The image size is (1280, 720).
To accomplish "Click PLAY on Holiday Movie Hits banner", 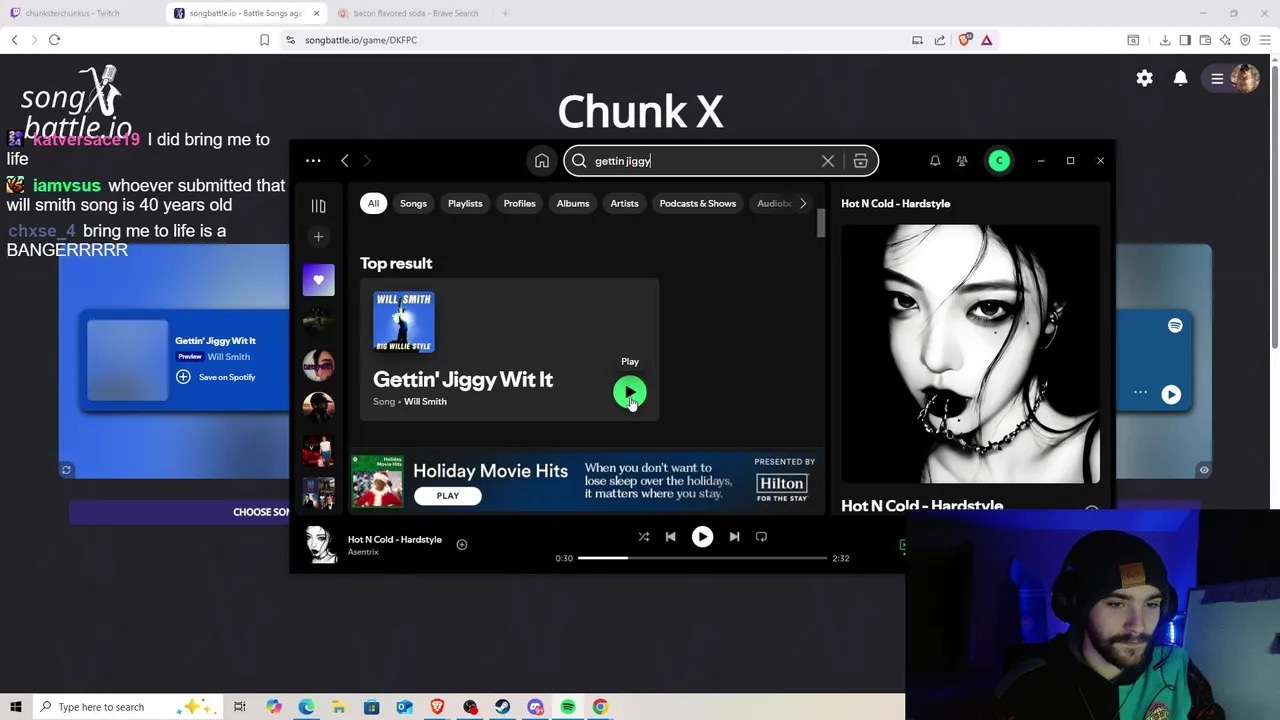I will [x=448, y=496].
